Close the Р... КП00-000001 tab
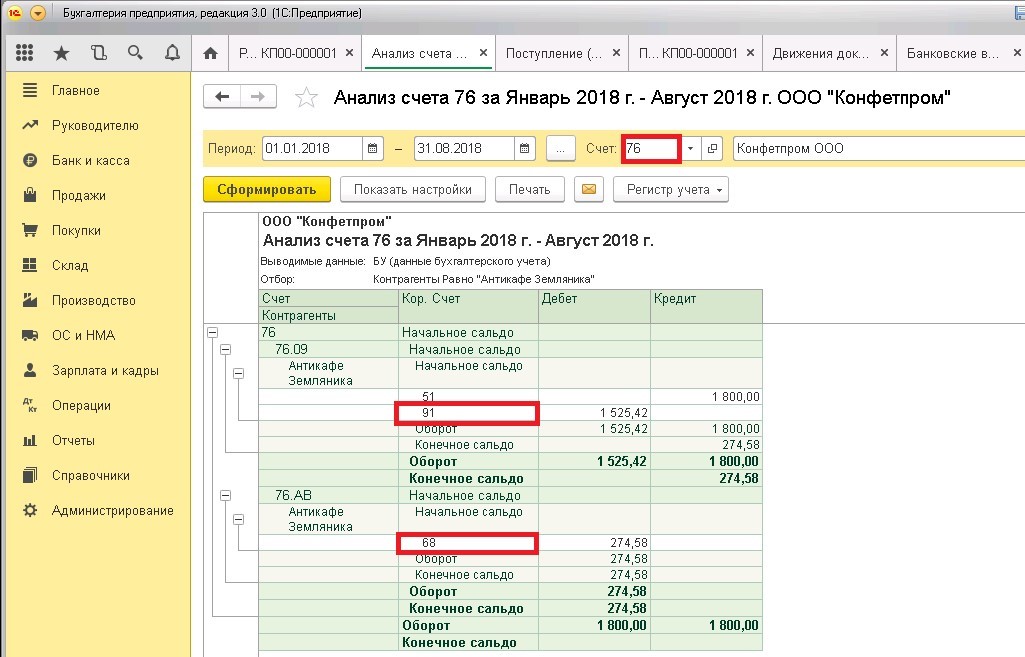1025x657 pixels. point(350,53)
